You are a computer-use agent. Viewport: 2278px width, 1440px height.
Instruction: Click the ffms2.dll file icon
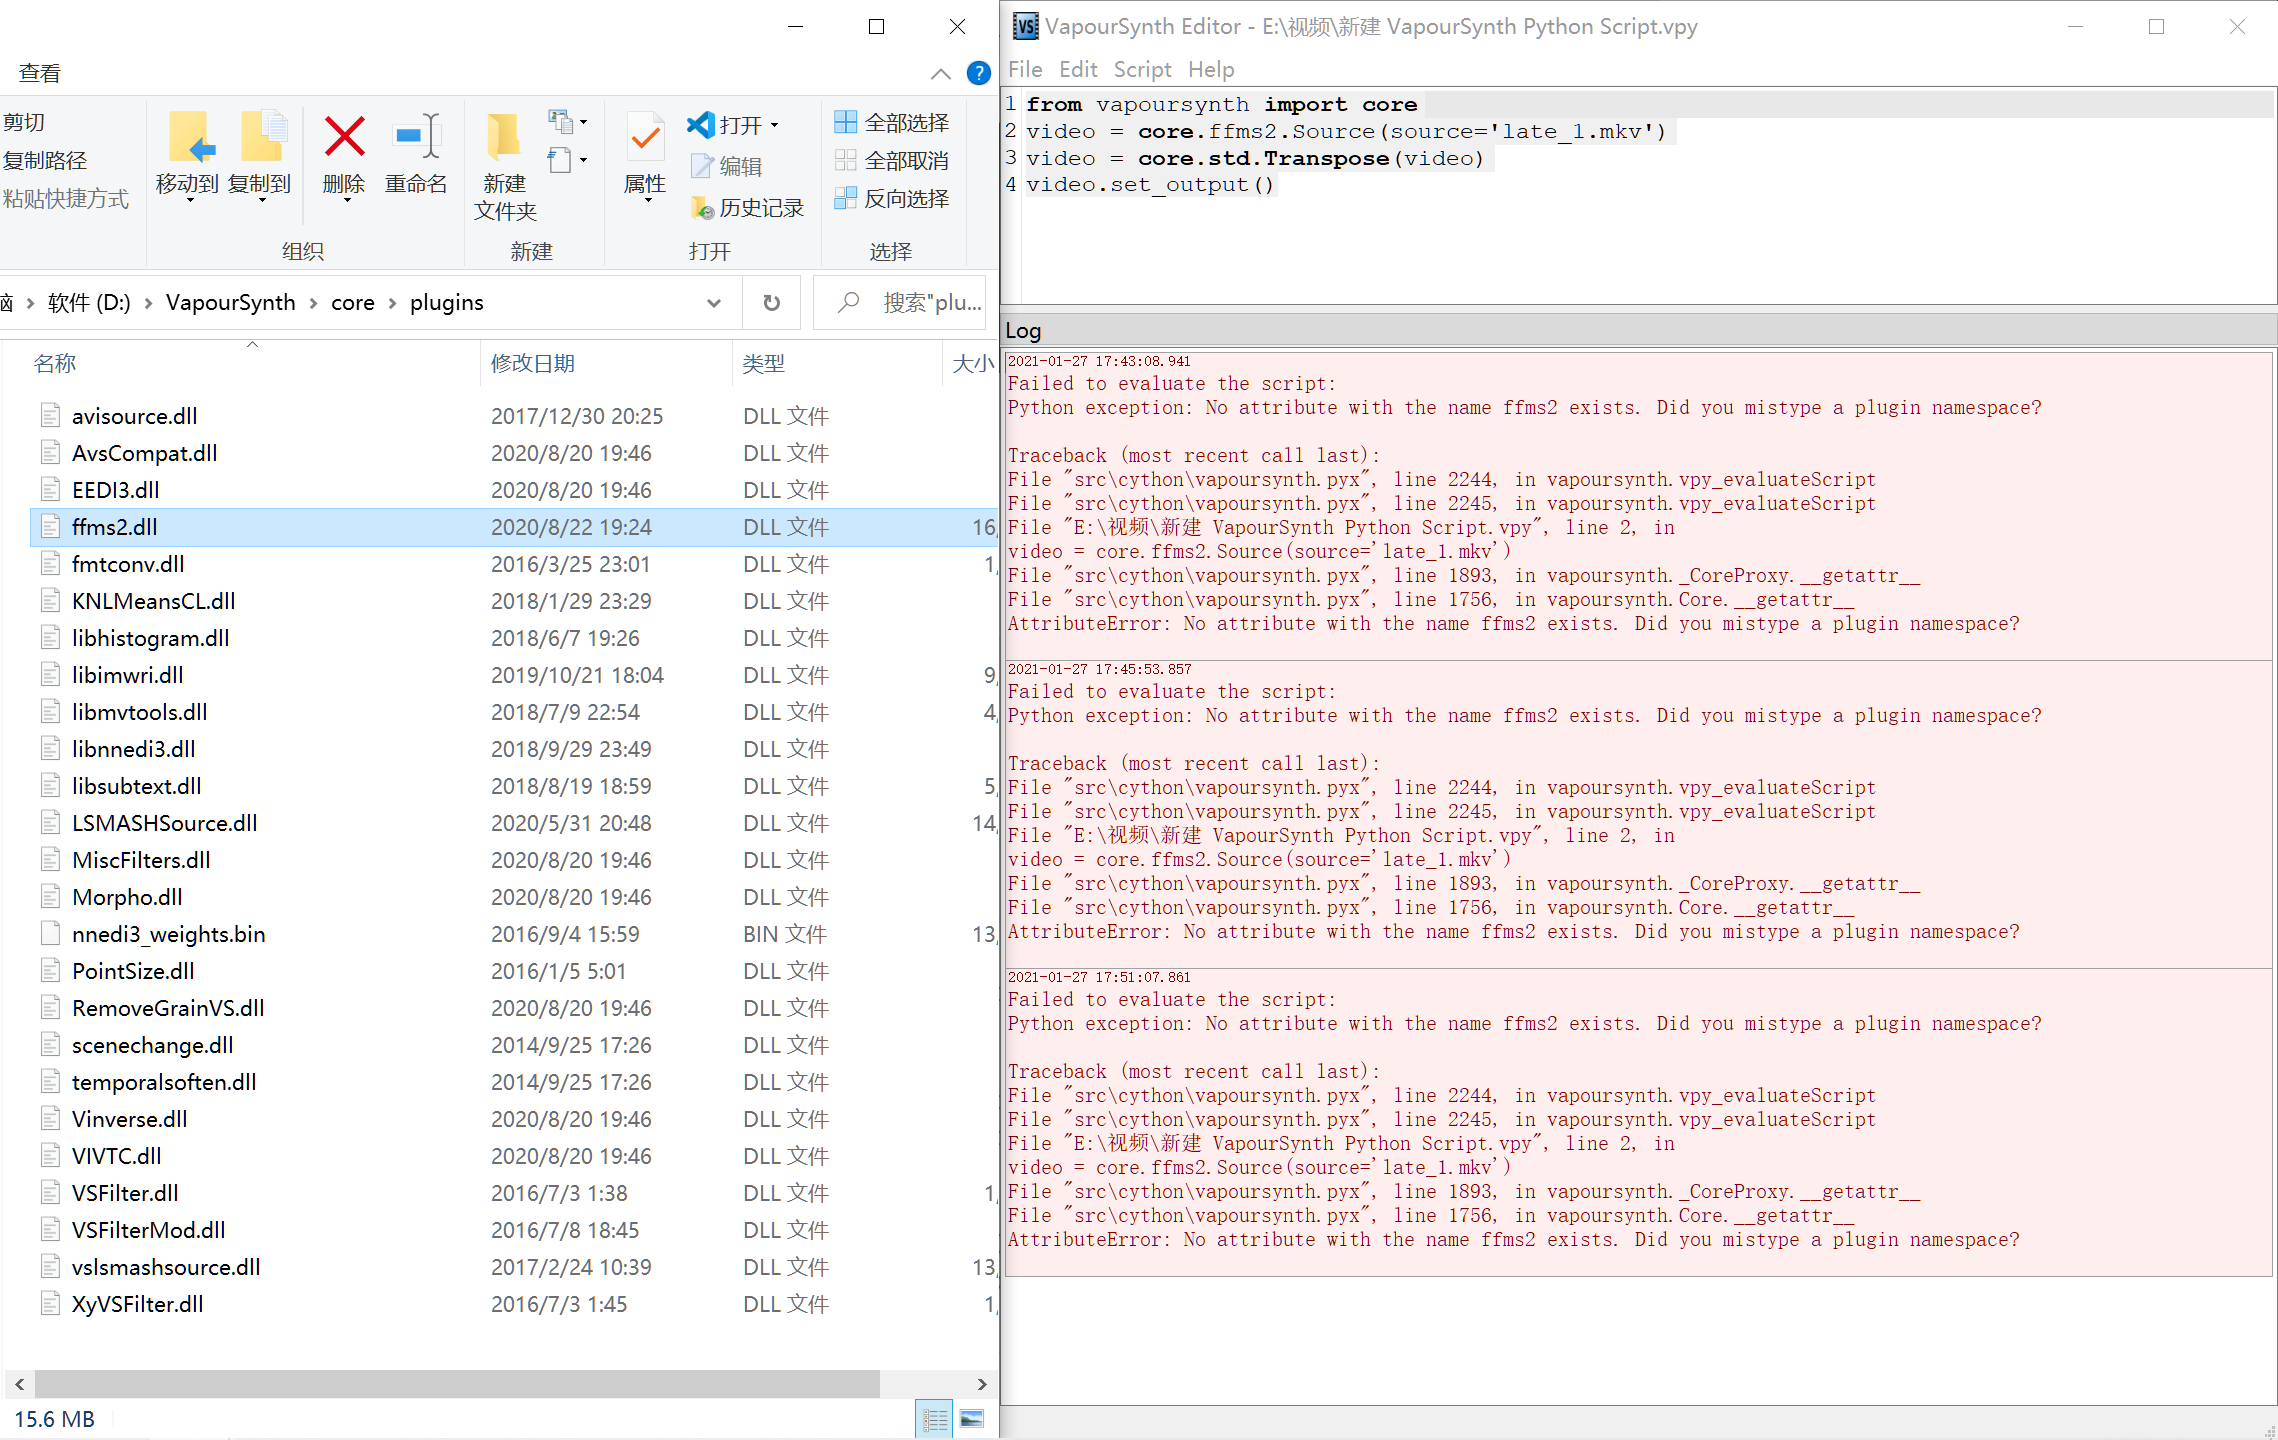[x=51, y=526]
